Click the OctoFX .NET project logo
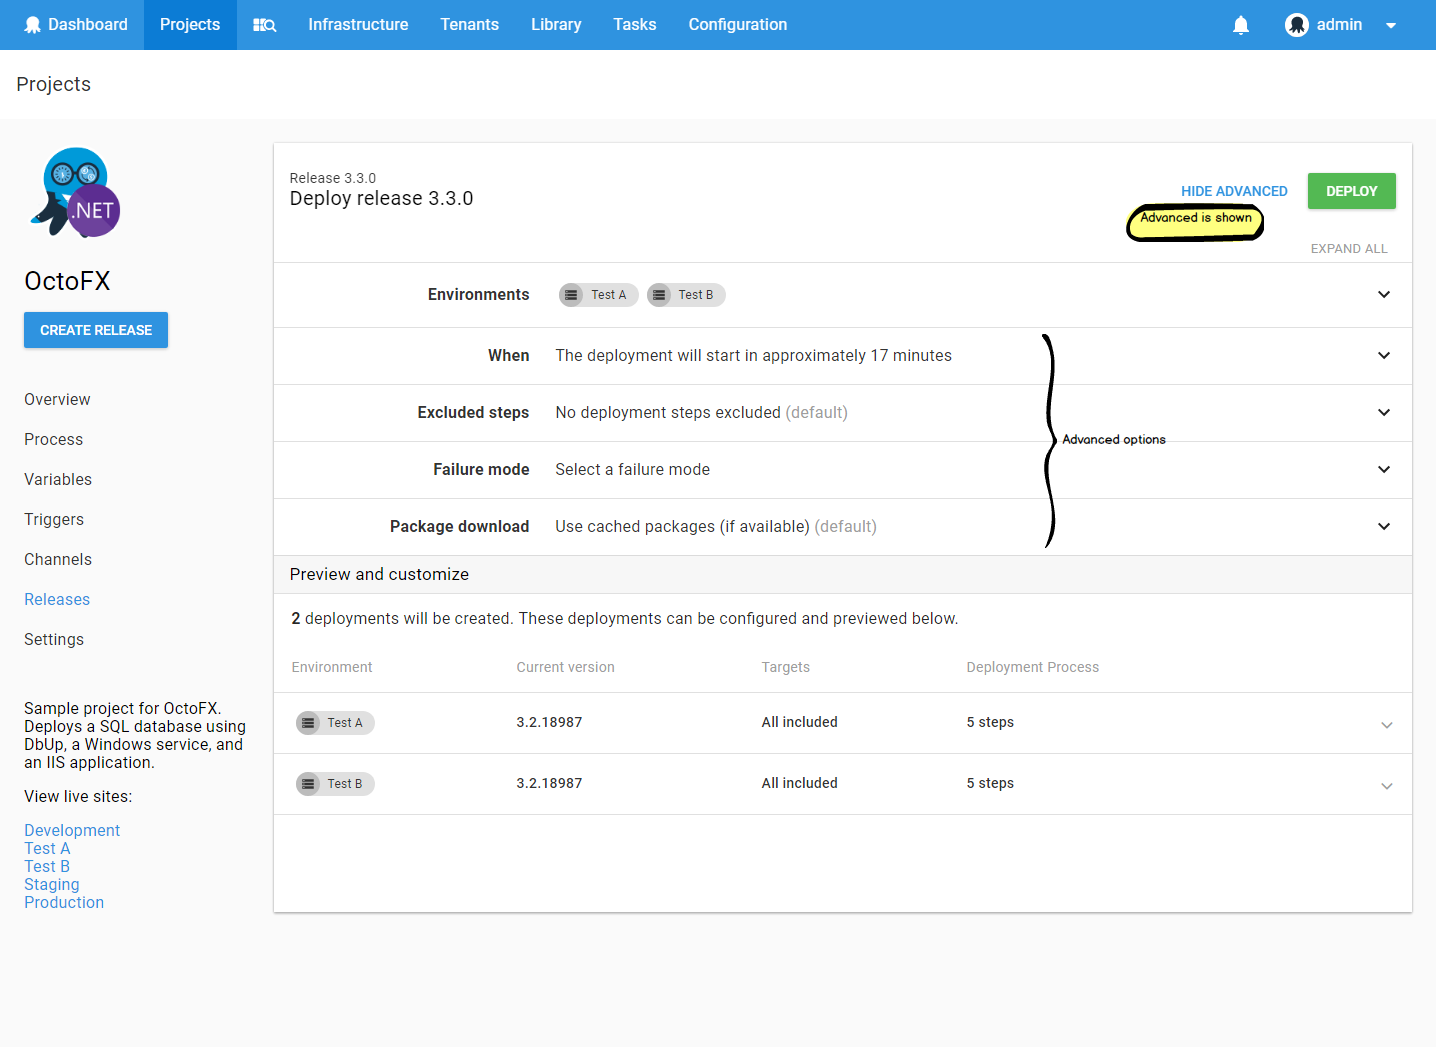Image resolution: width=1436 pixels, height=1047 pixels. tap(74, 192)
